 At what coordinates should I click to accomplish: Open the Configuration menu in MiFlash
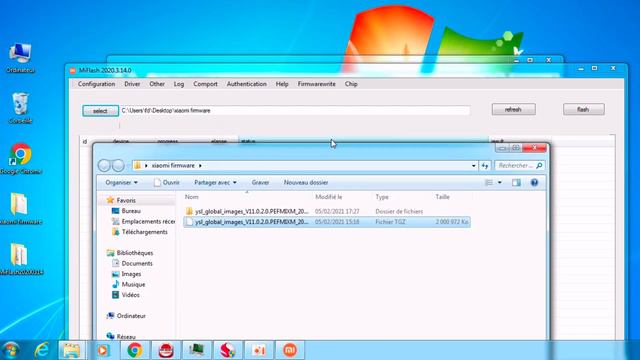96,84
